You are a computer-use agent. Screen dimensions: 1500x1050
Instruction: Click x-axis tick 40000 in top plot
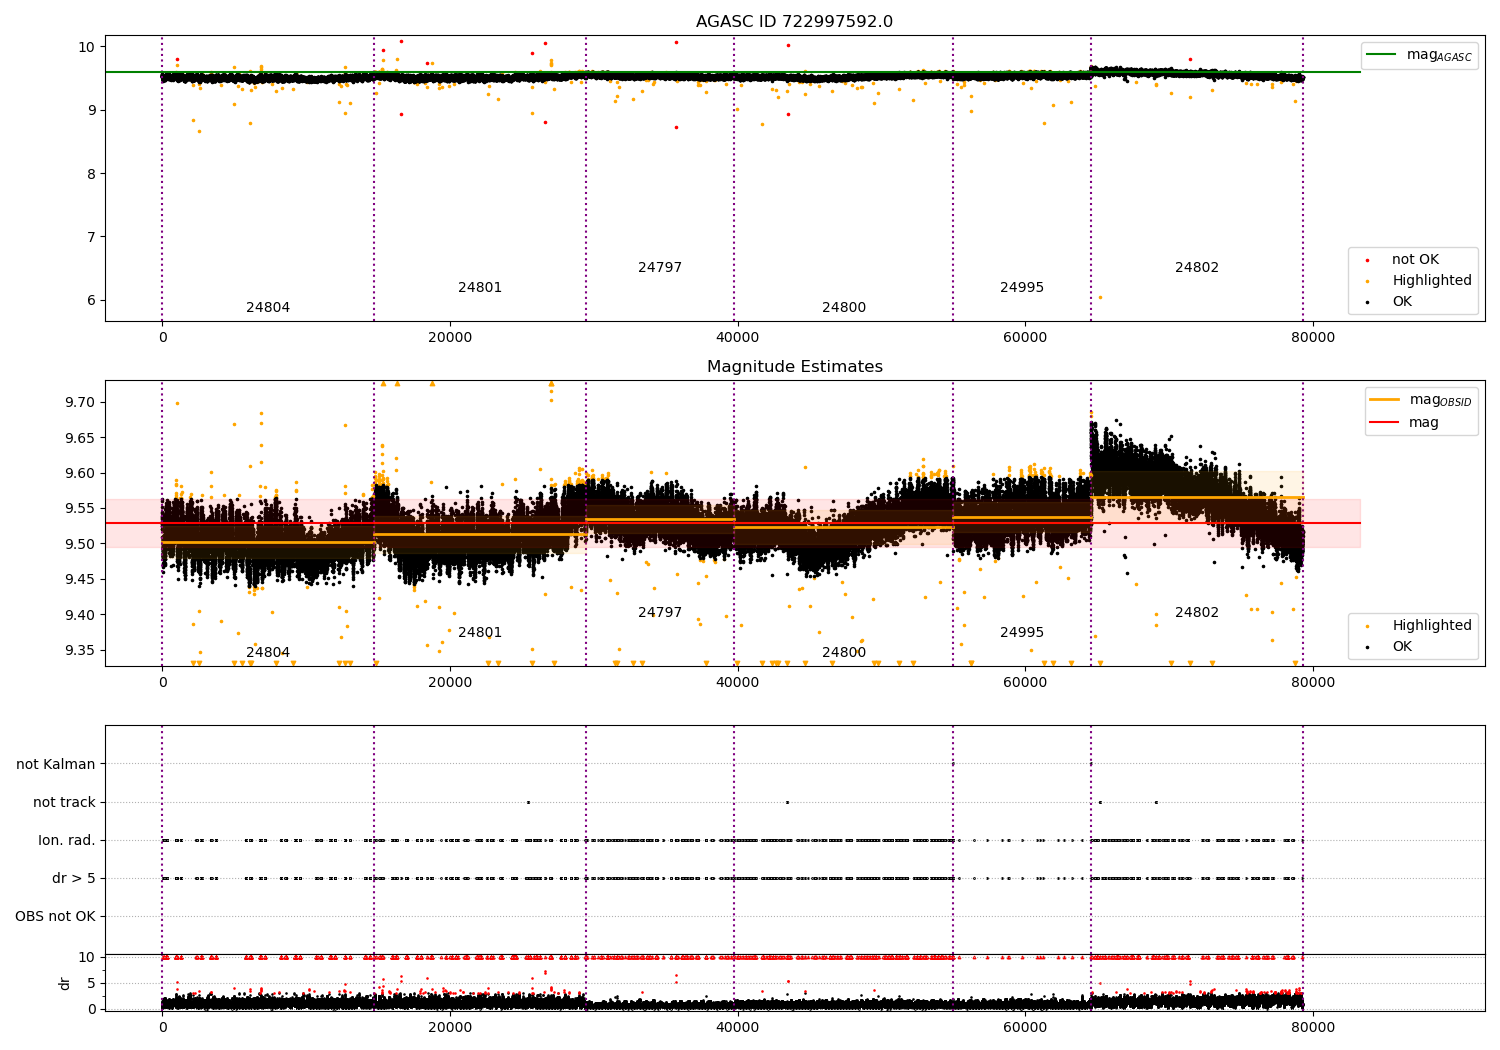[737, 338]
